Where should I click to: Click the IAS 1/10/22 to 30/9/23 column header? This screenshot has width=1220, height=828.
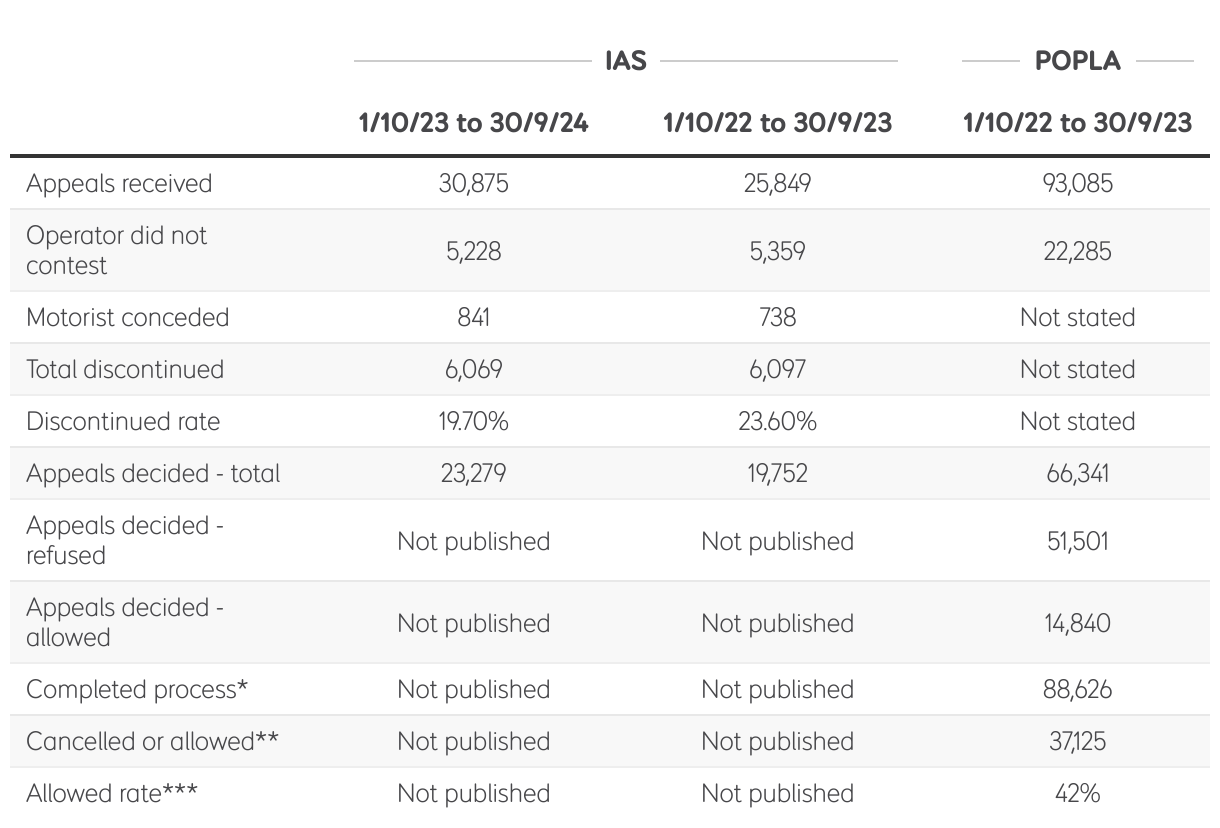[777, 123]
